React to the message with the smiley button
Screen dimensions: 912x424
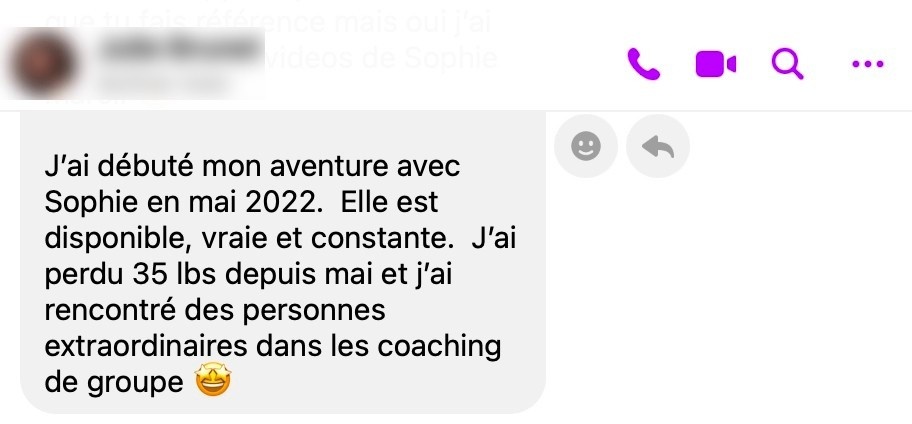pyautogui.click(x=585, y=146)
